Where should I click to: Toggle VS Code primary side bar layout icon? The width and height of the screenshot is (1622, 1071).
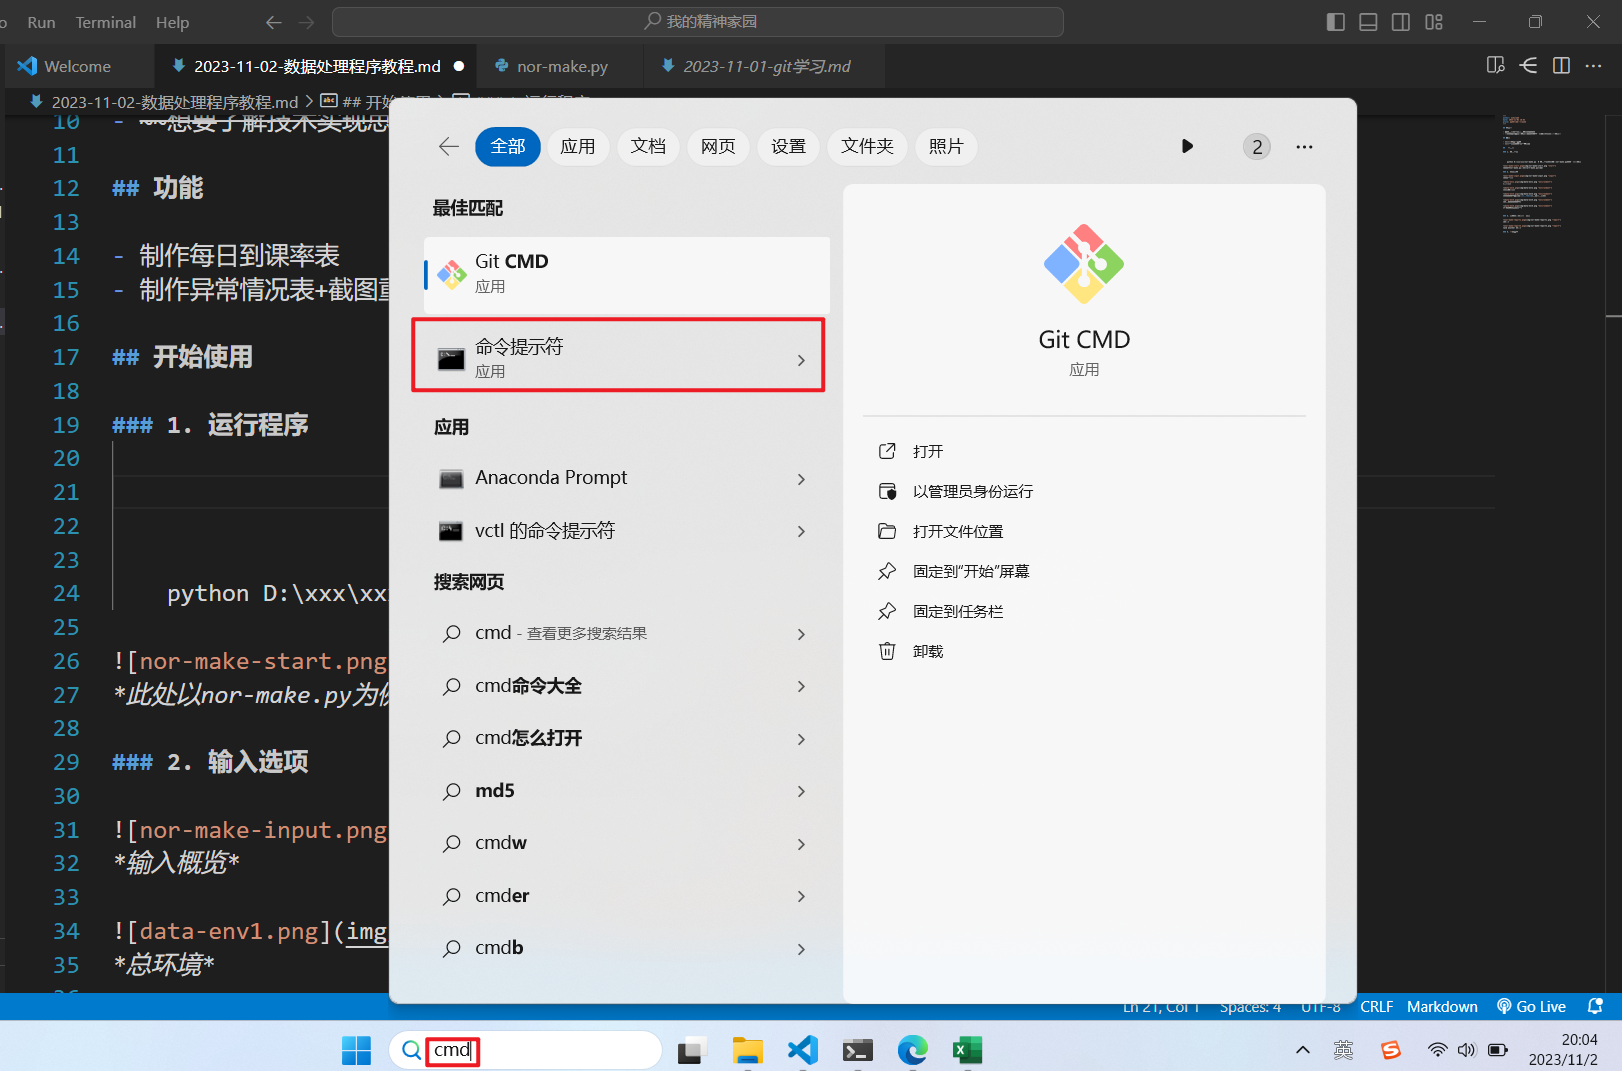tap(1336, 22)
